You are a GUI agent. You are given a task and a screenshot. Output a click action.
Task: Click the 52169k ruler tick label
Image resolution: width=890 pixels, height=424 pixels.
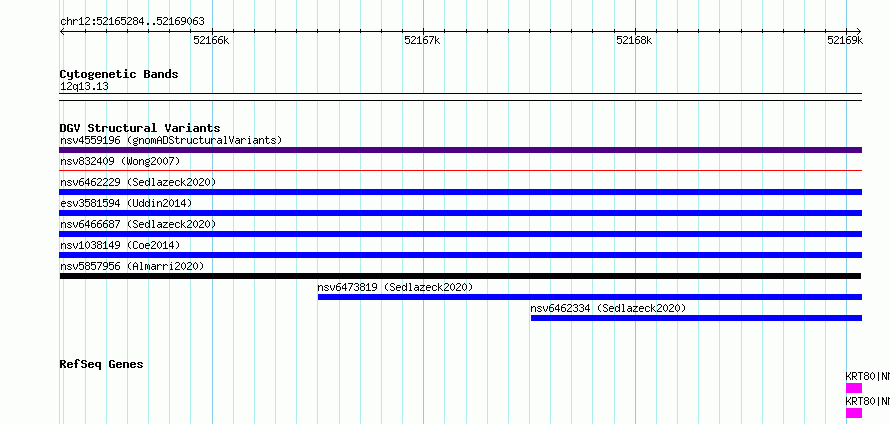pyautogui.click(x=845, y=40)
